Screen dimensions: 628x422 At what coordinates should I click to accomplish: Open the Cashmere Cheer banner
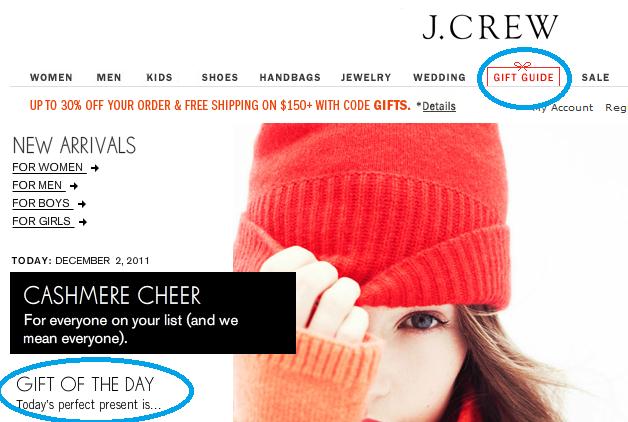click(153, 313)
